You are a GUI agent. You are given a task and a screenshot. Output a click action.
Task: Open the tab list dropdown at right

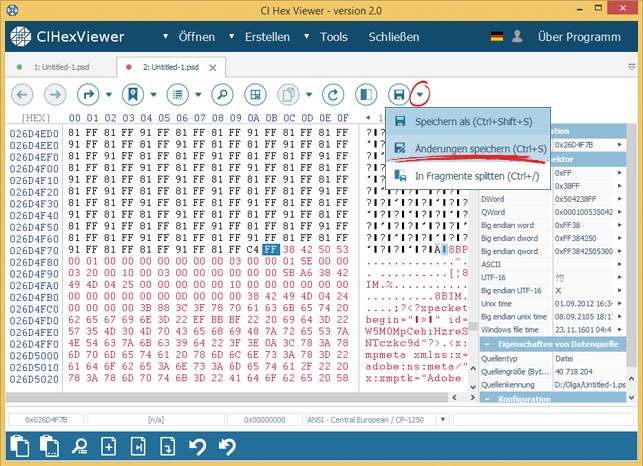[x=632, y=67]
